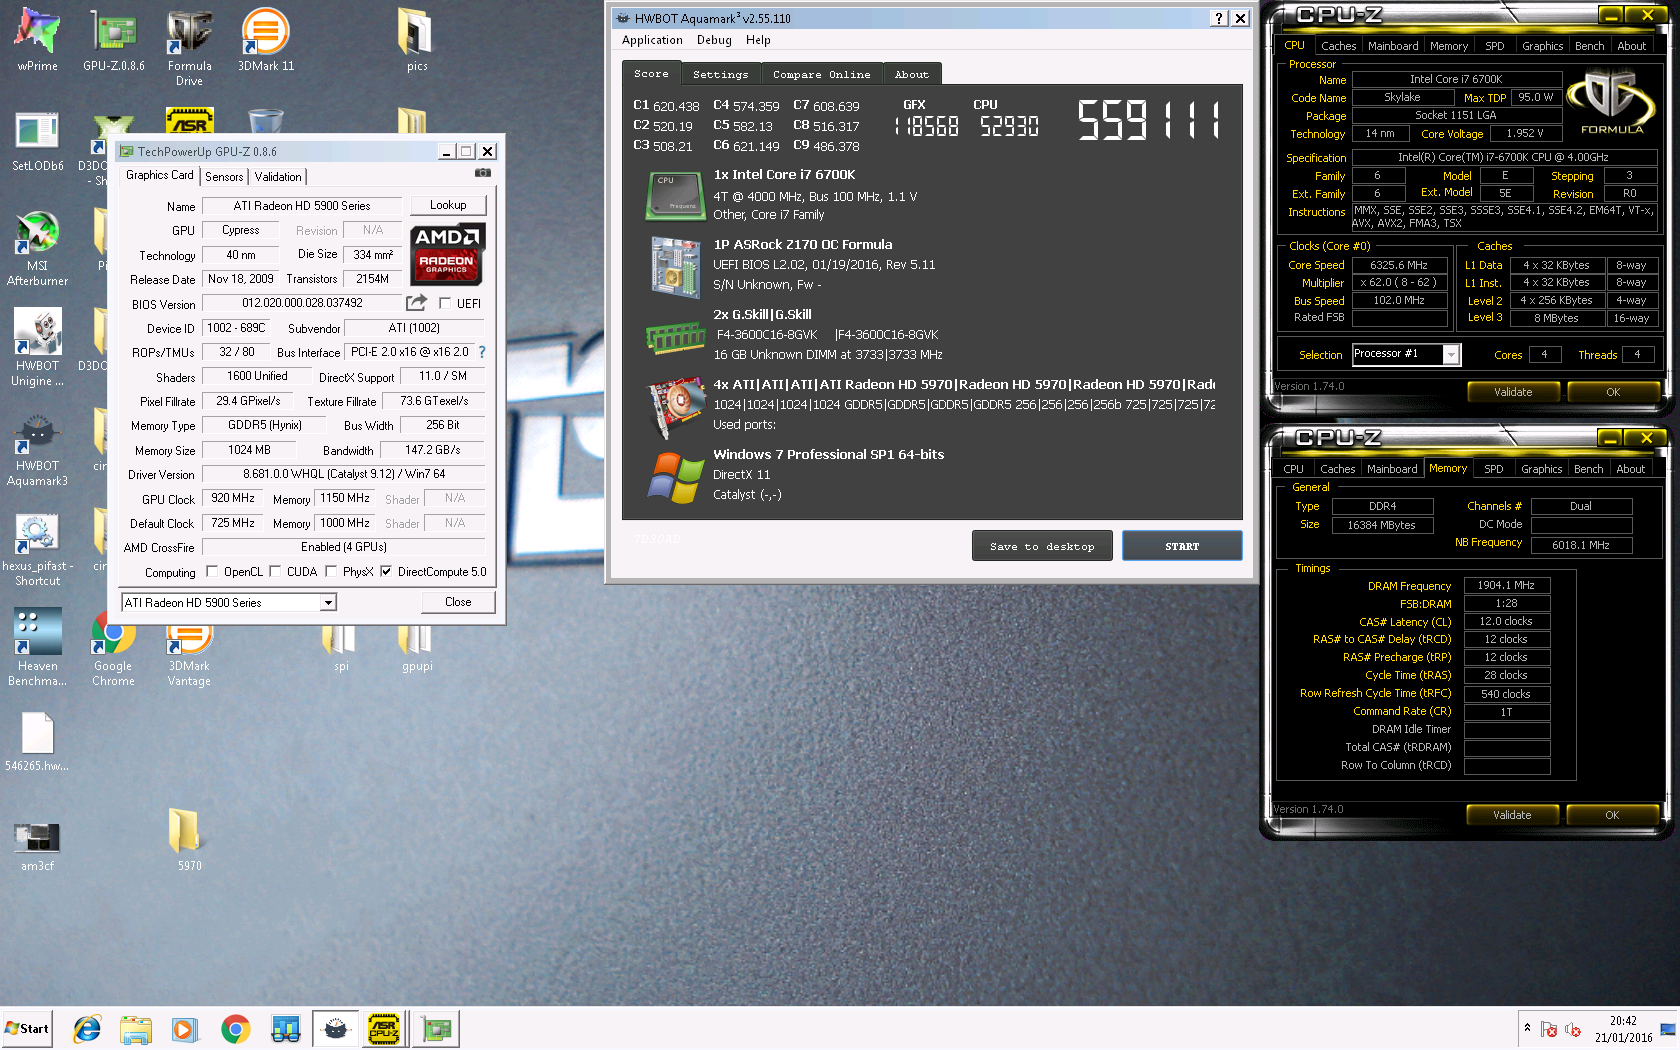
Task: Click the Close button in GPU-Z
Action: [458, 602]
